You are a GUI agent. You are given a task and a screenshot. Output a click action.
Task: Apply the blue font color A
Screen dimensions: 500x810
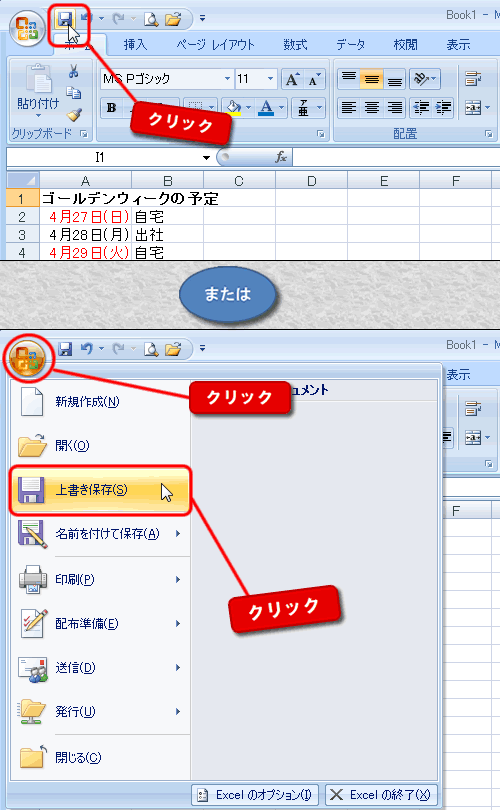tap(267, 108)
